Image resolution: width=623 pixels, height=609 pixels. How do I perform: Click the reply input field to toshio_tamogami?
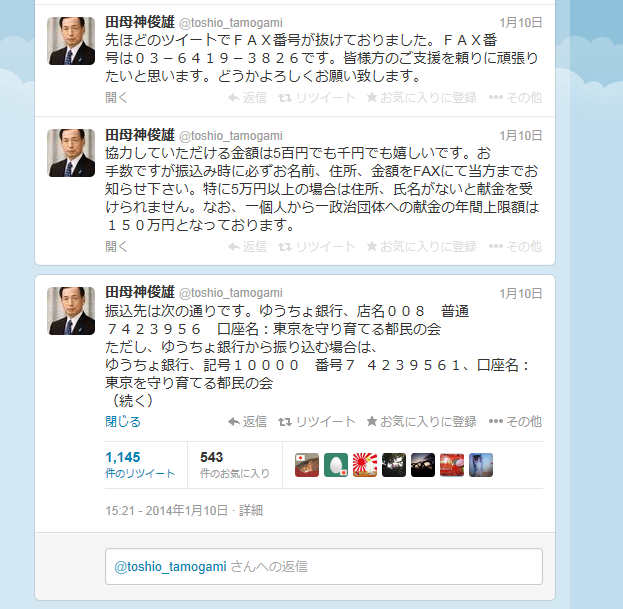[x=324, y=566]
